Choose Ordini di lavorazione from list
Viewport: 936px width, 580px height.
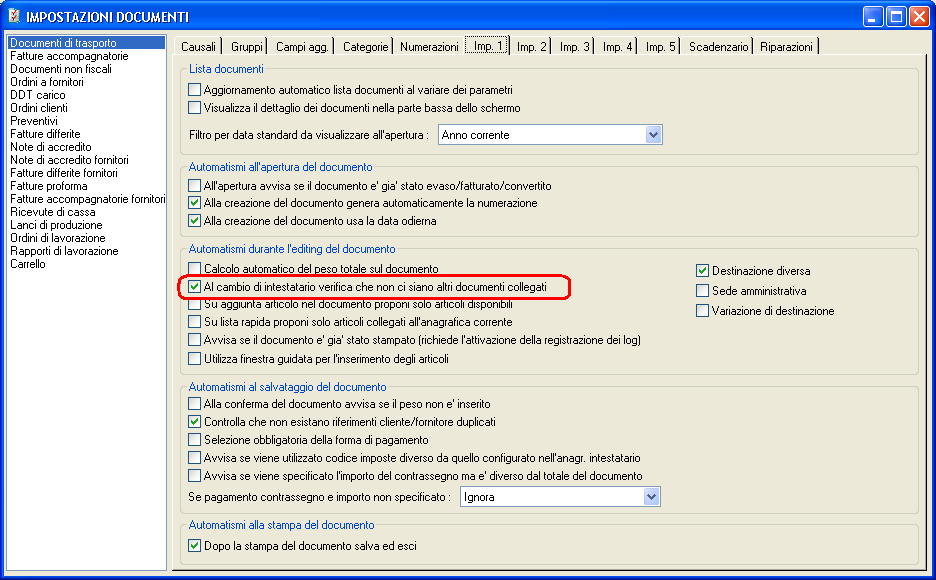[87, 238]
